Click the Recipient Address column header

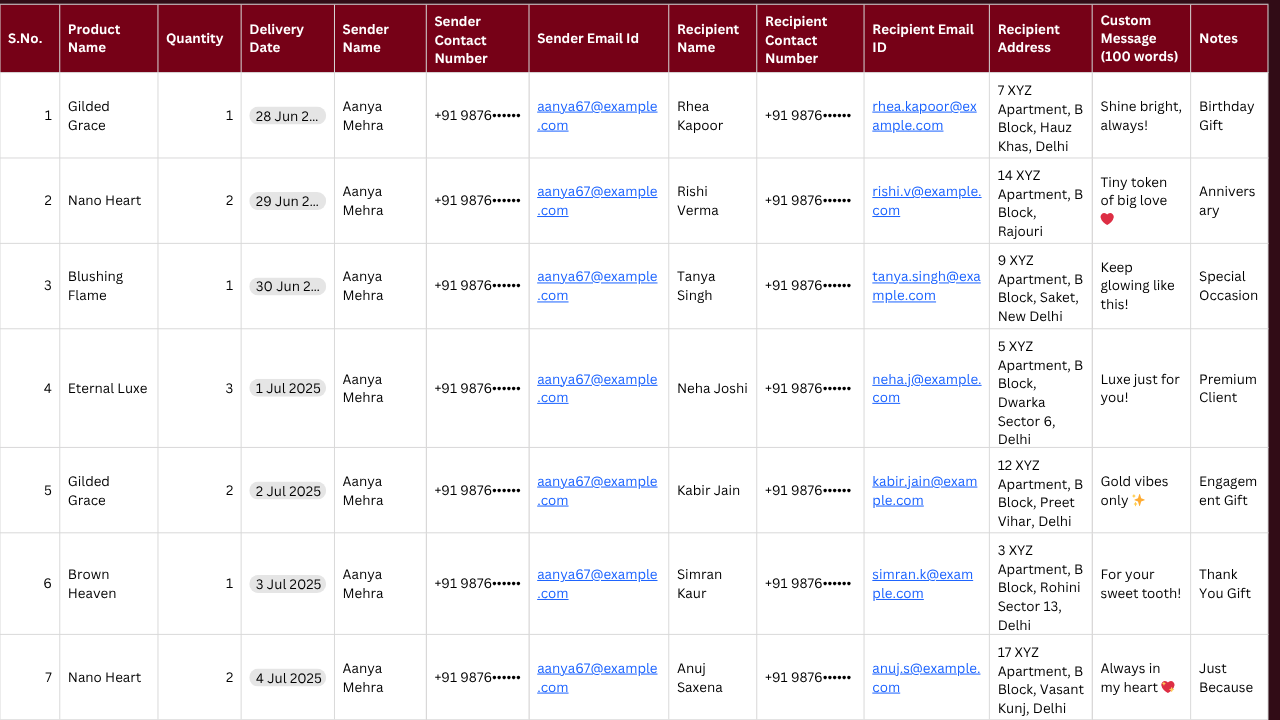click(x=1040, y=38)
